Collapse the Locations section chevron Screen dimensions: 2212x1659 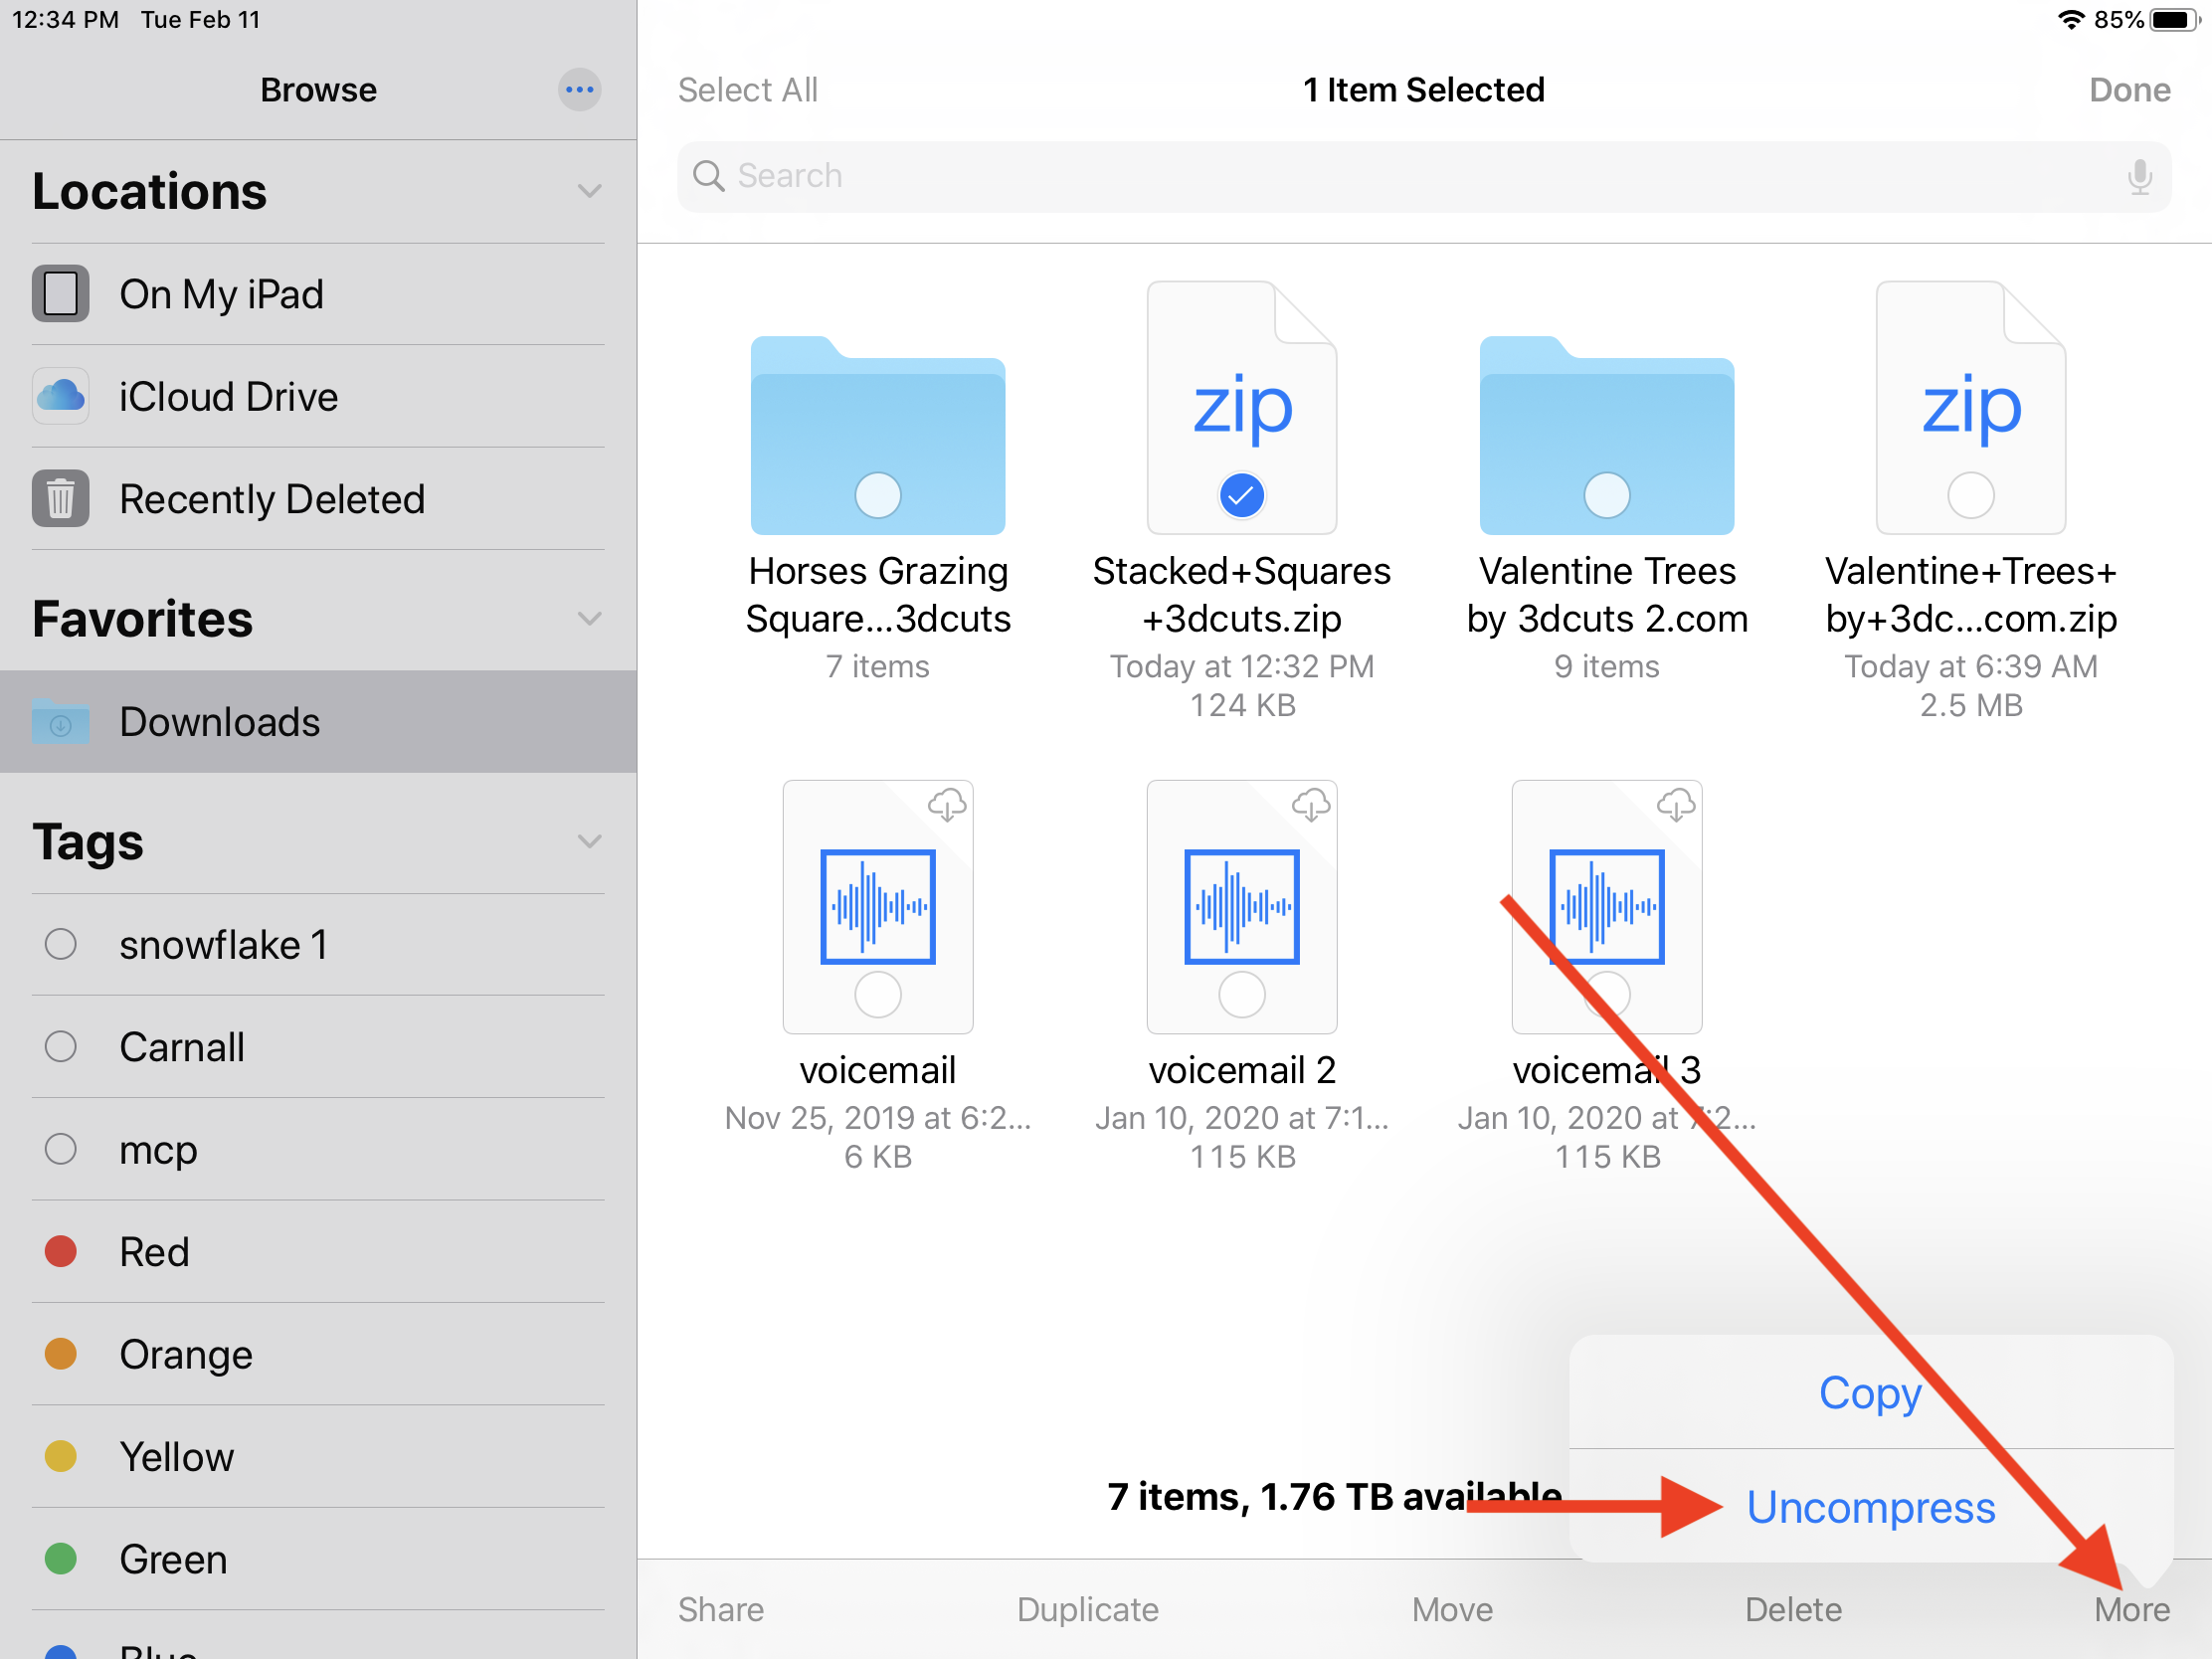(x=589, y=191)
